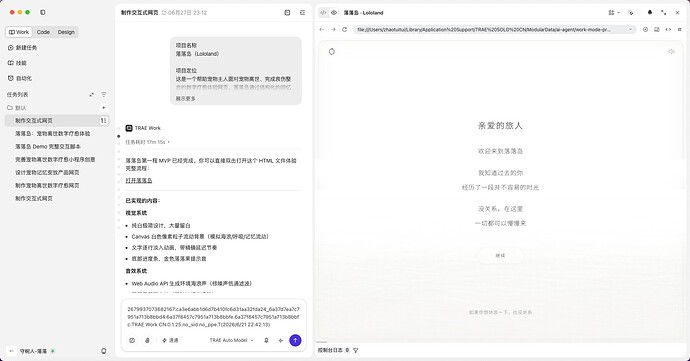This screenshot has height=361, width=690.
Task: Toggle the sound speaker icon in Lololand page
Action: (x=671, y=52)
